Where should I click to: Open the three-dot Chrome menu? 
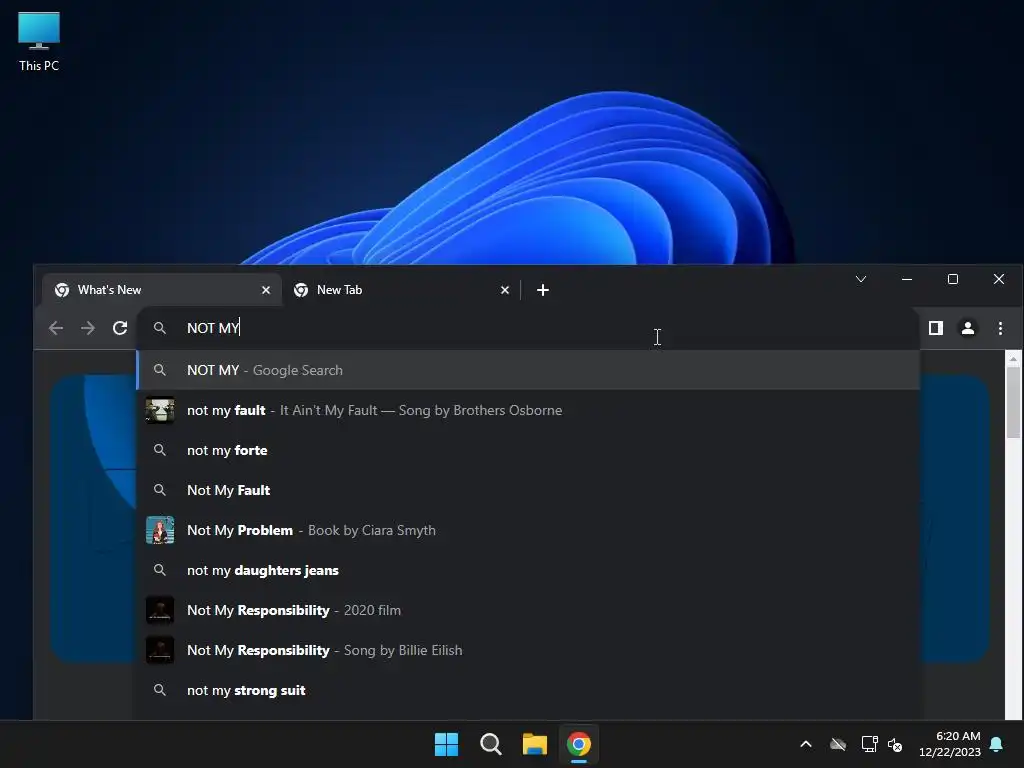point(1000,328)
